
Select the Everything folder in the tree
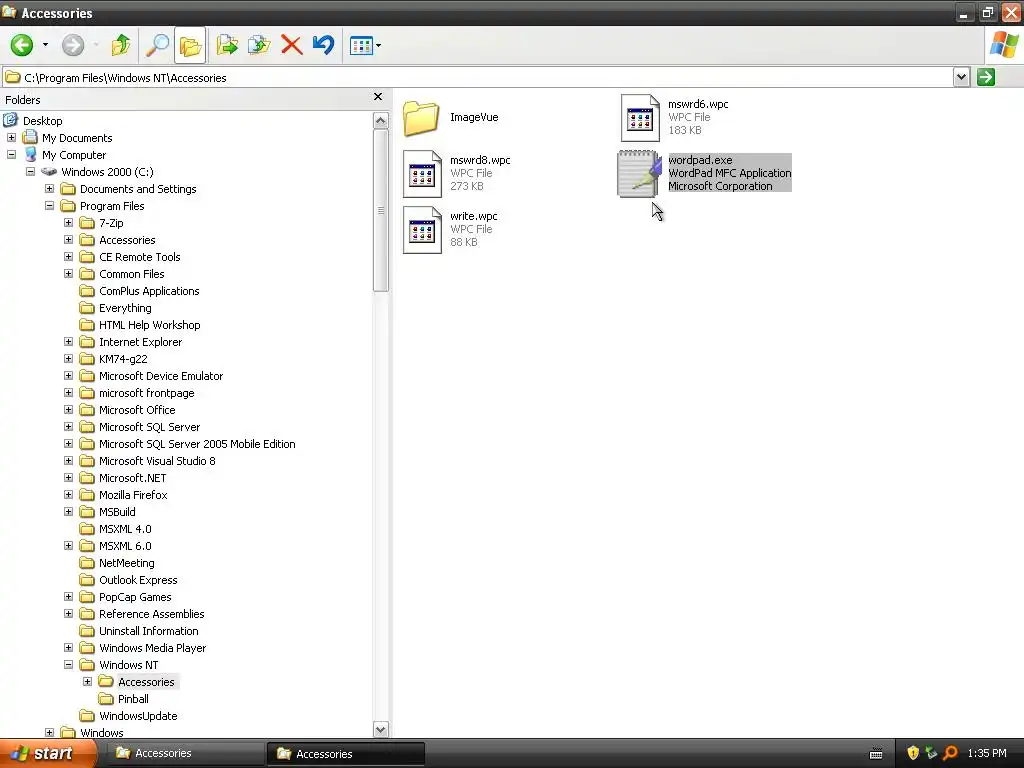coord(125,308)
